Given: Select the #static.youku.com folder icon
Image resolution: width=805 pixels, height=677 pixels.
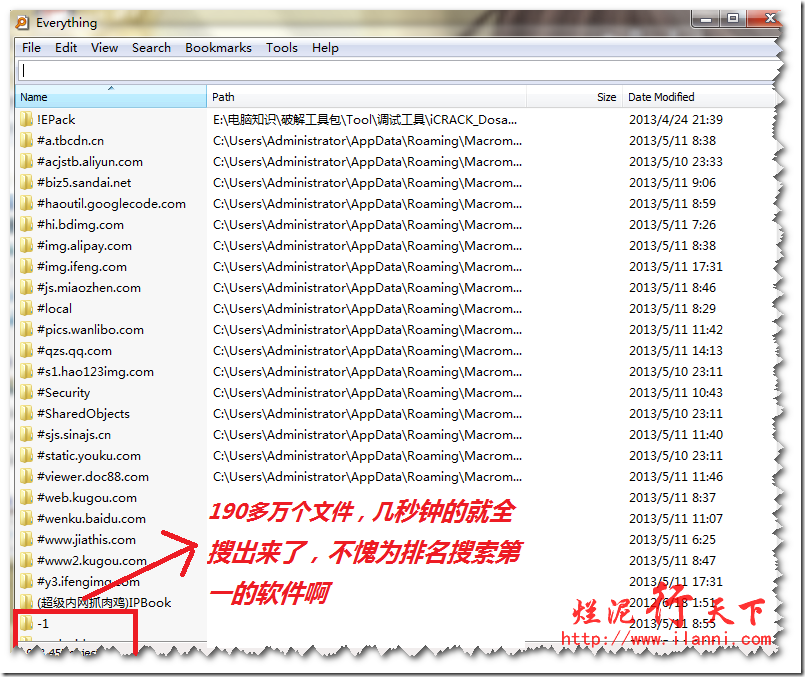Looking at the screenshot, I should click(26, 456).
